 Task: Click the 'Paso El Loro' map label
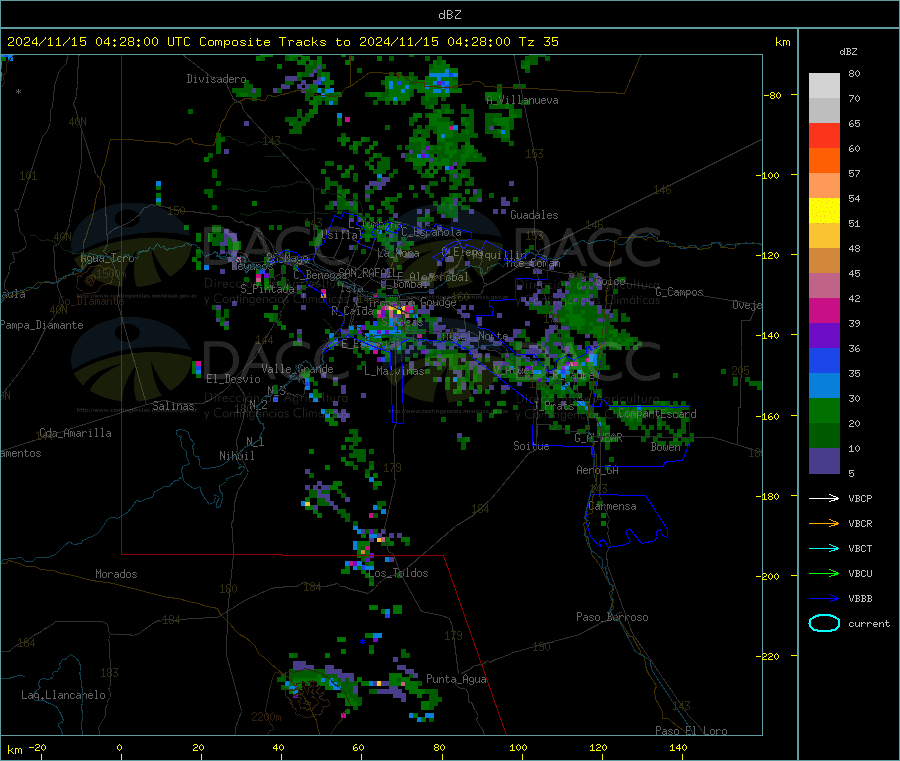coord(691,731)
